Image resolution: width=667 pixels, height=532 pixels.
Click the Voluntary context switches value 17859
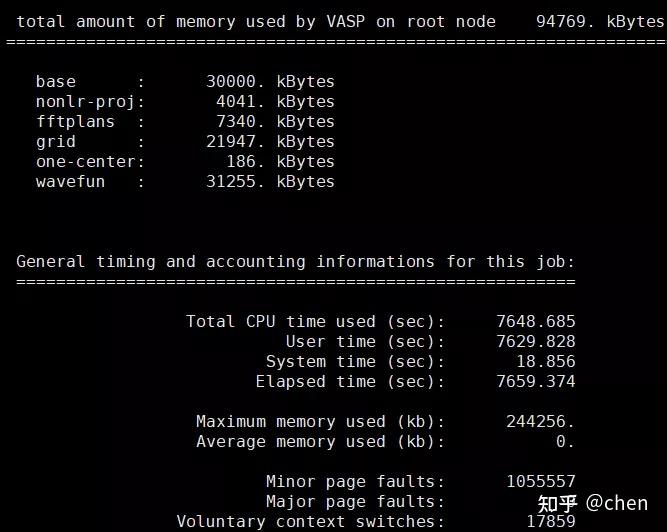(x=550, y=521)
